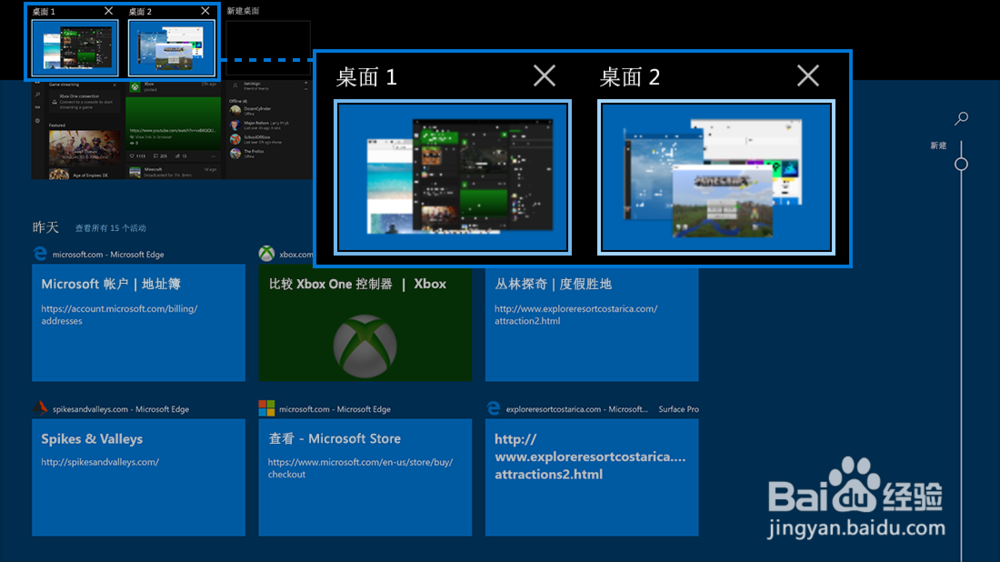Open settings gear in Xbox app window sidebar
1000x562 pixels.
[x=38, y=121]
